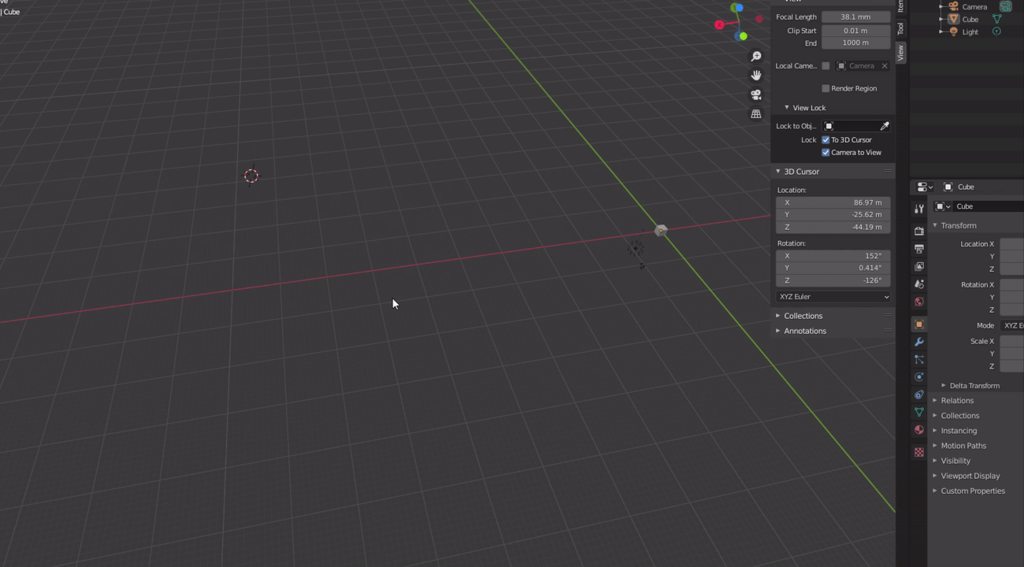
Task: Open the View Layer properties tab icon
Action: (919, 267)
